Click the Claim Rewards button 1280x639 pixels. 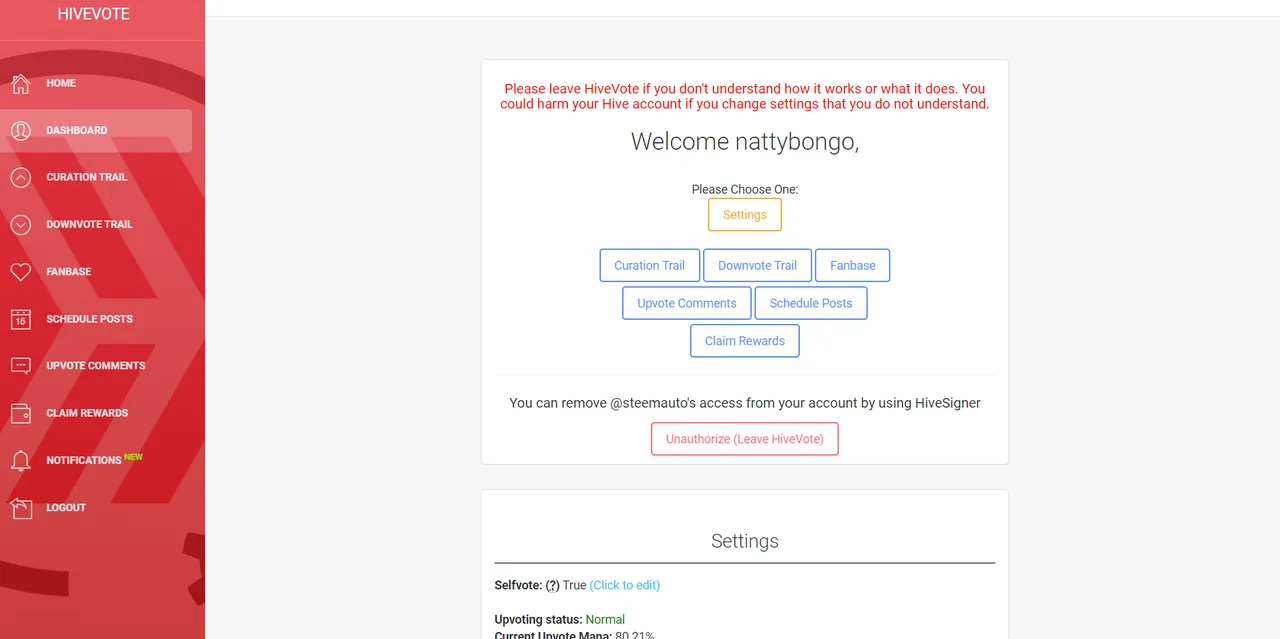pos(745,341)
